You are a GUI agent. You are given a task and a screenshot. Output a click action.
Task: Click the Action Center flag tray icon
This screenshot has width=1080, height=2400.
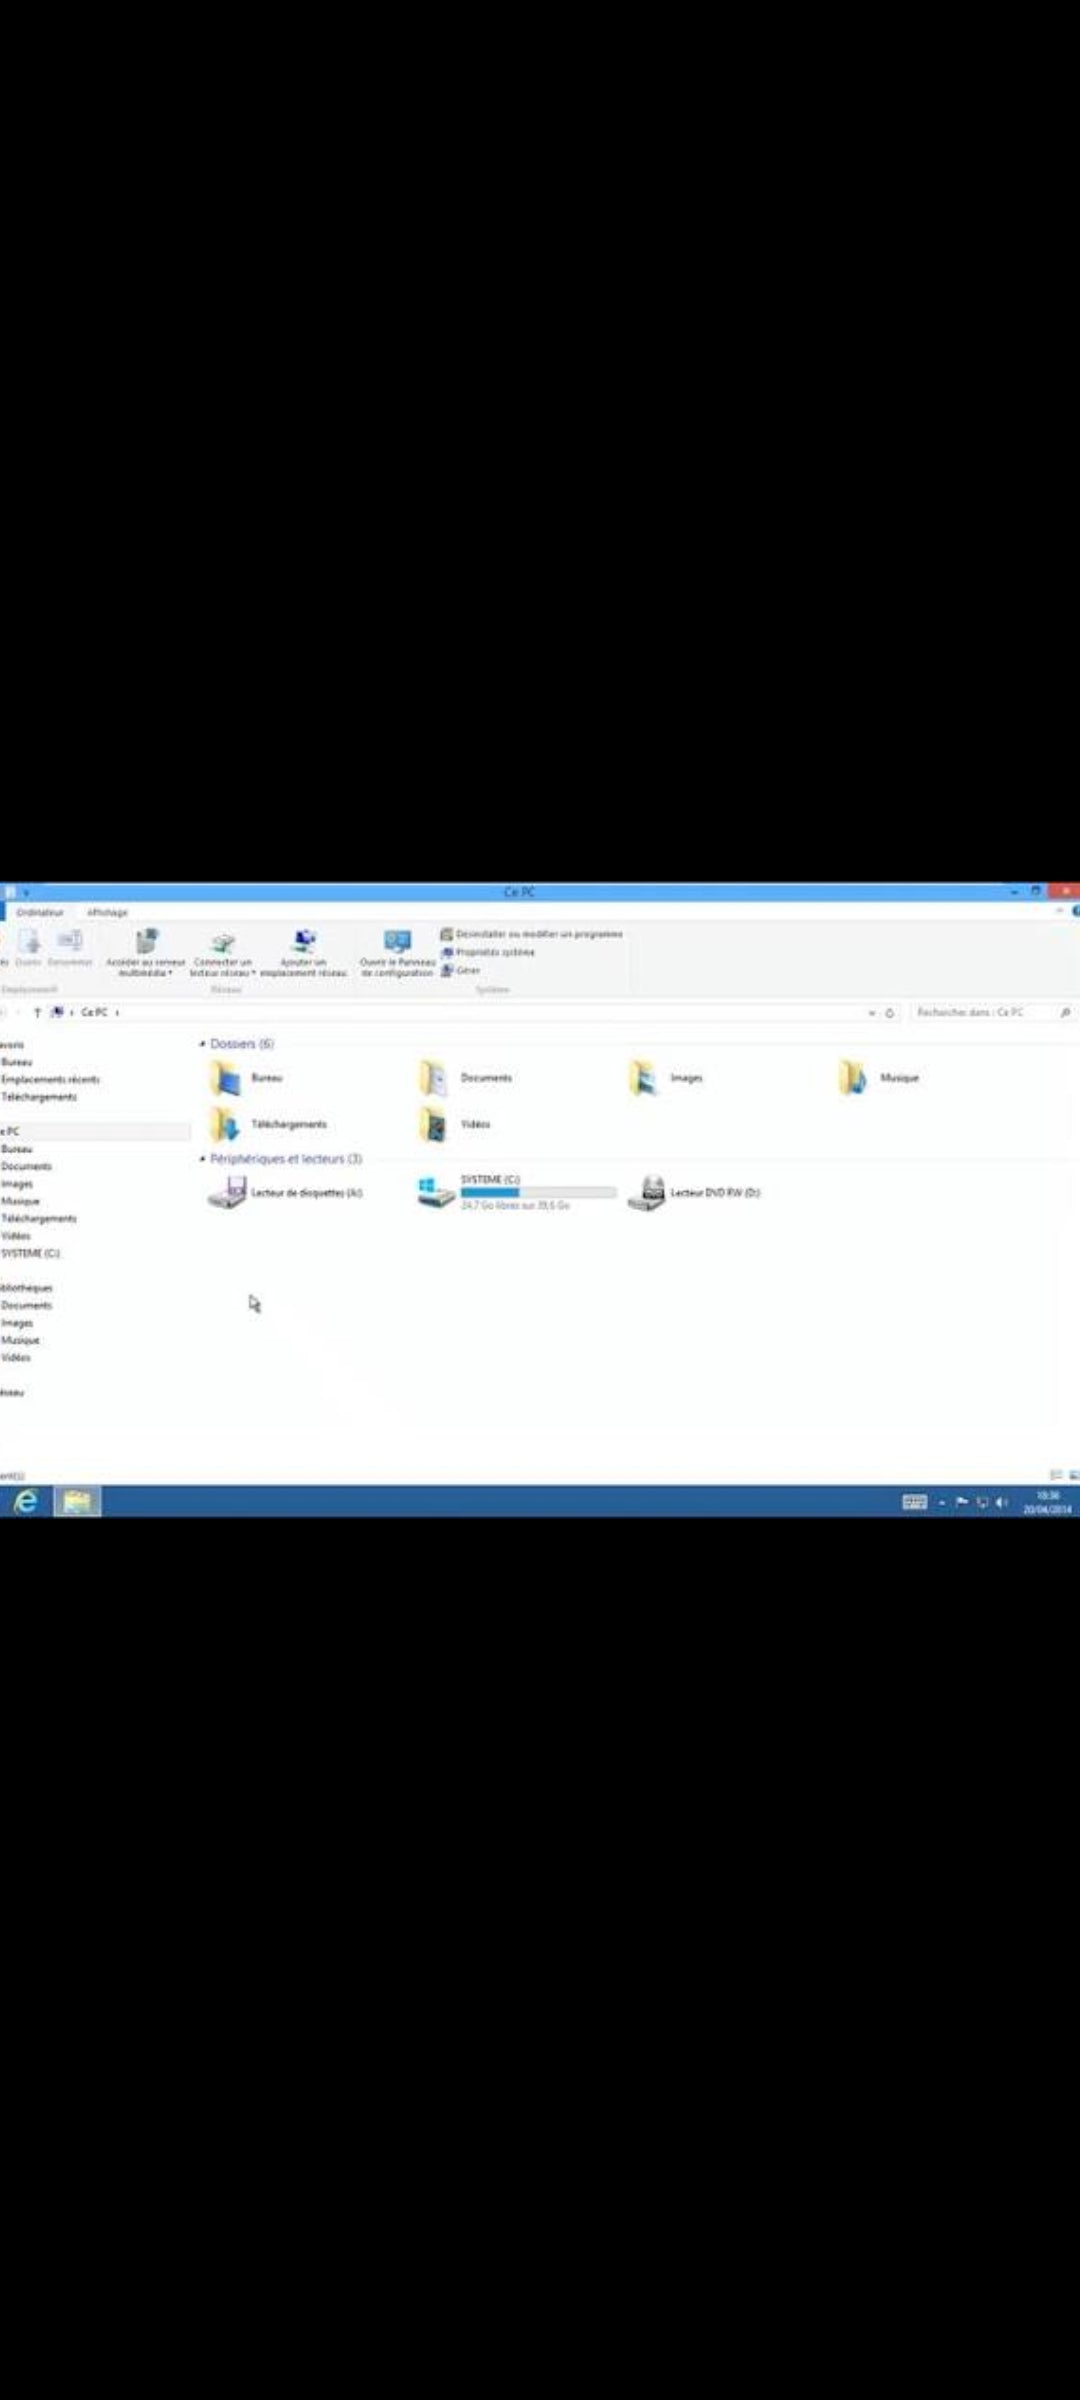961,1502
